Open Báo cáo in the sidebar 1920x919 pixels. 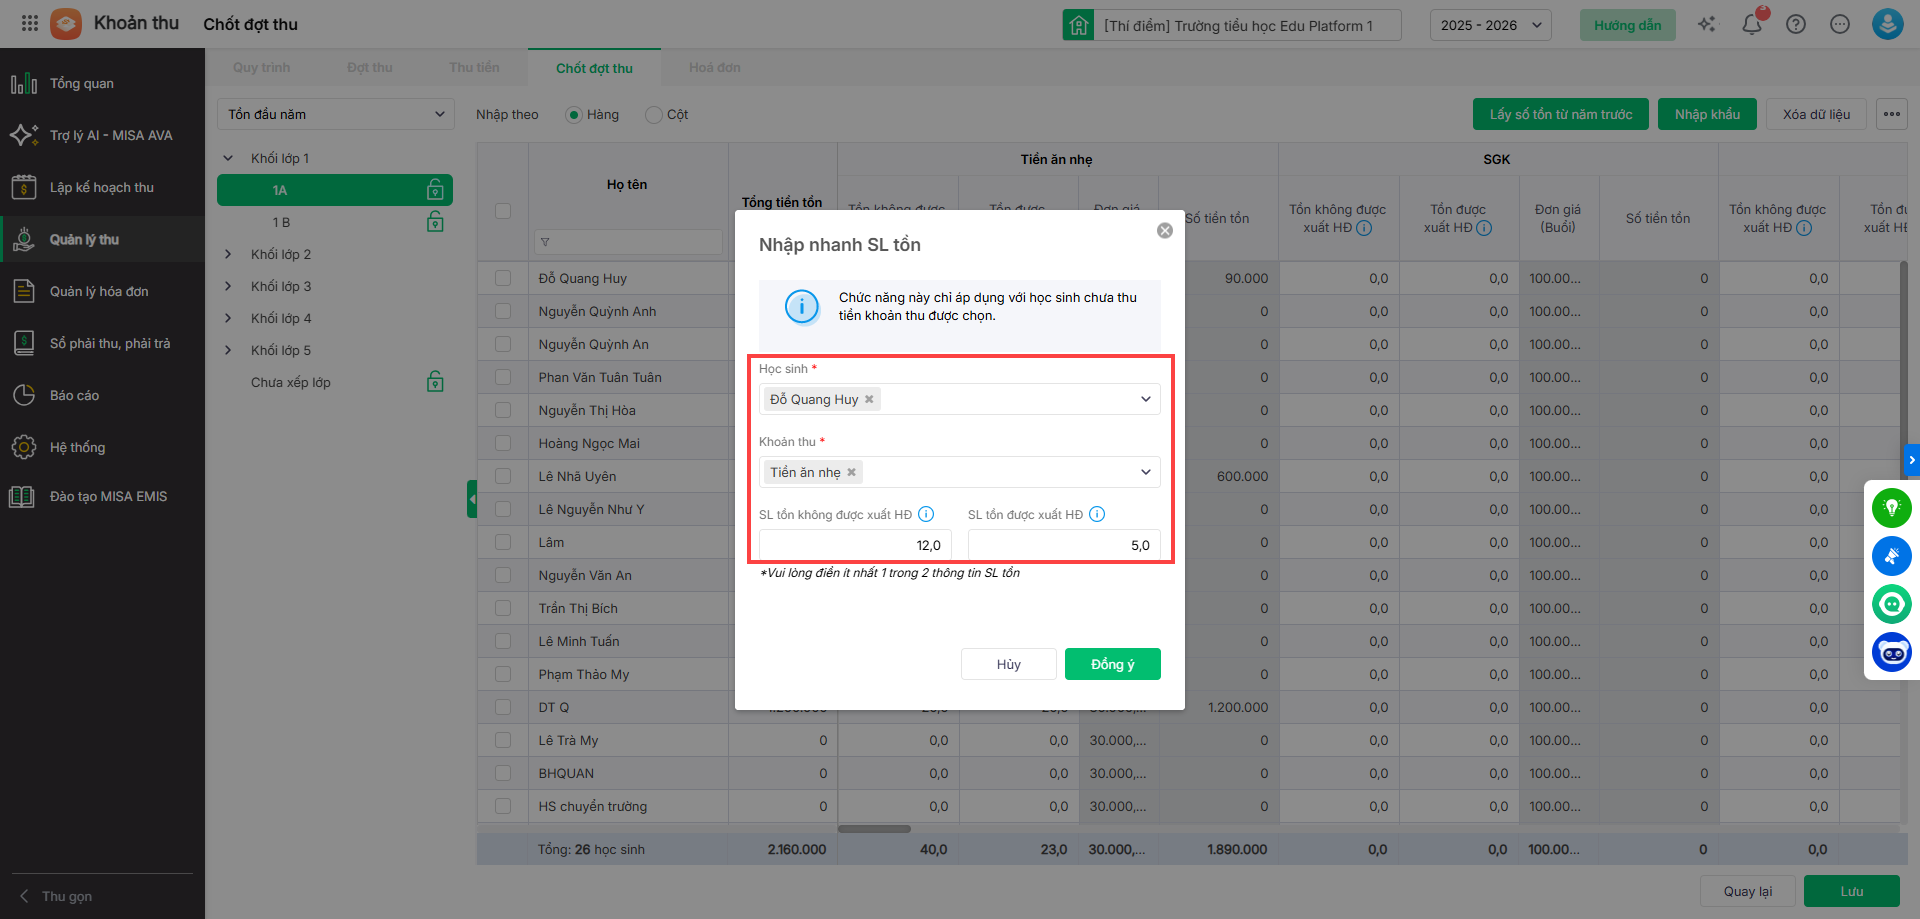(74, 395)
